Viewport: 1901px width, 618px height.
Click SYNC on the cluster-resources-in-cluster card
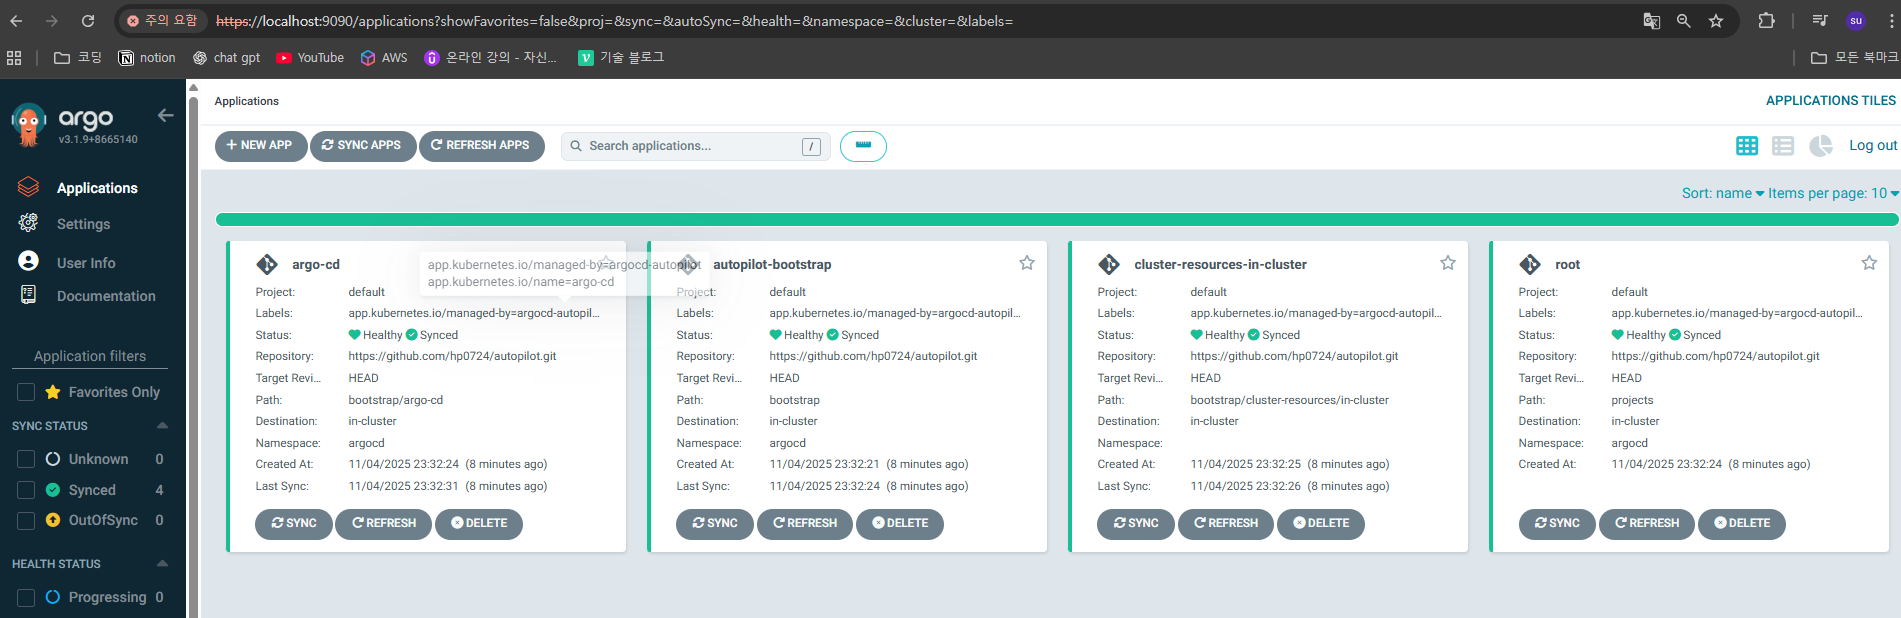click(1135, 523)
